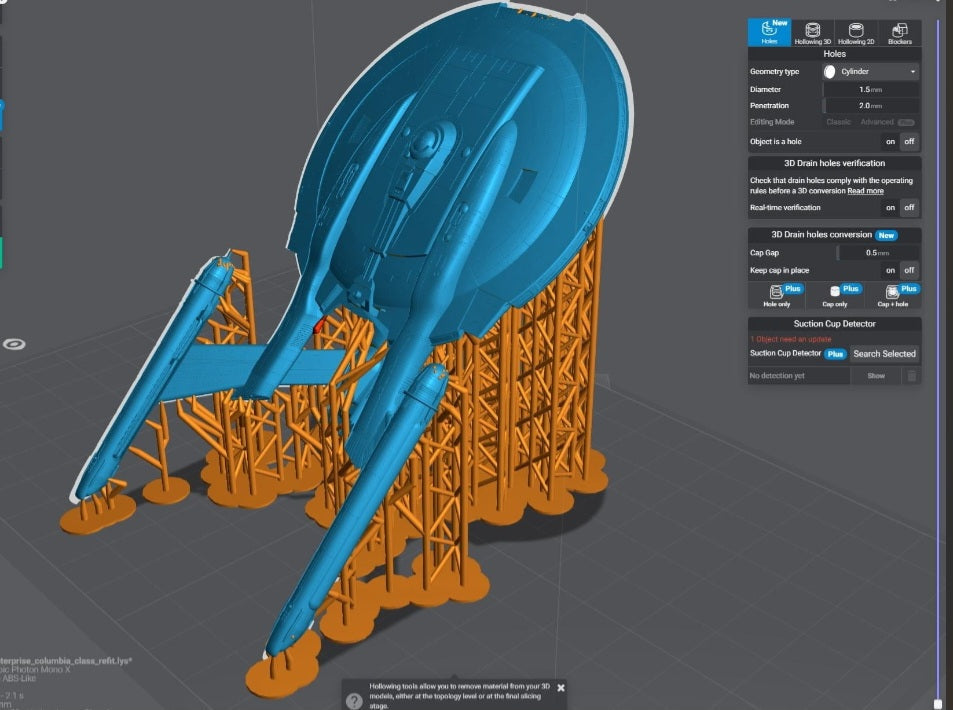The width and height of the screenshot is (953, 710).
Task: Turn Keep cap in place on
Action: (890, 271)
